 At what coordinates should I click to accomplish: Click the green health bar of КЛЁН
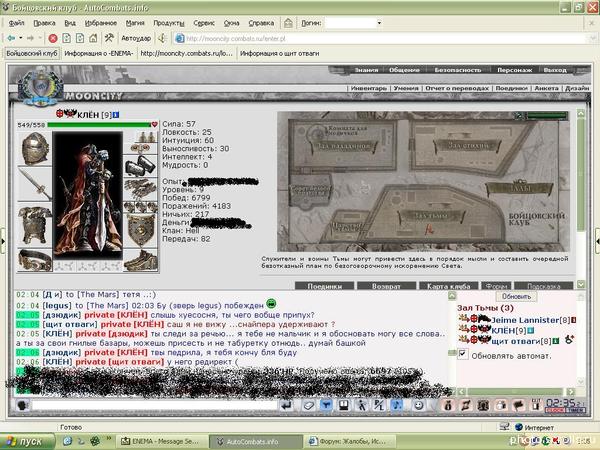99,125
